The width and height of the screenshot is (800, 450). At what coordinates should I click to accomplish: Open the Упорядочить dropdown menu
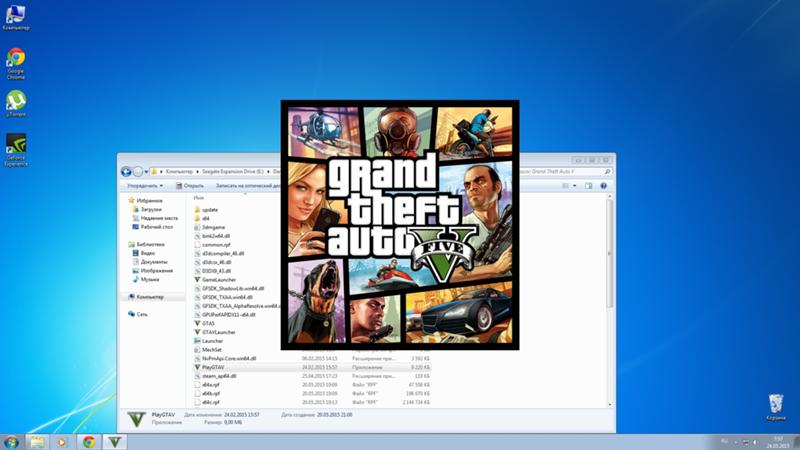pyautogui.click(x=145, y=186)
